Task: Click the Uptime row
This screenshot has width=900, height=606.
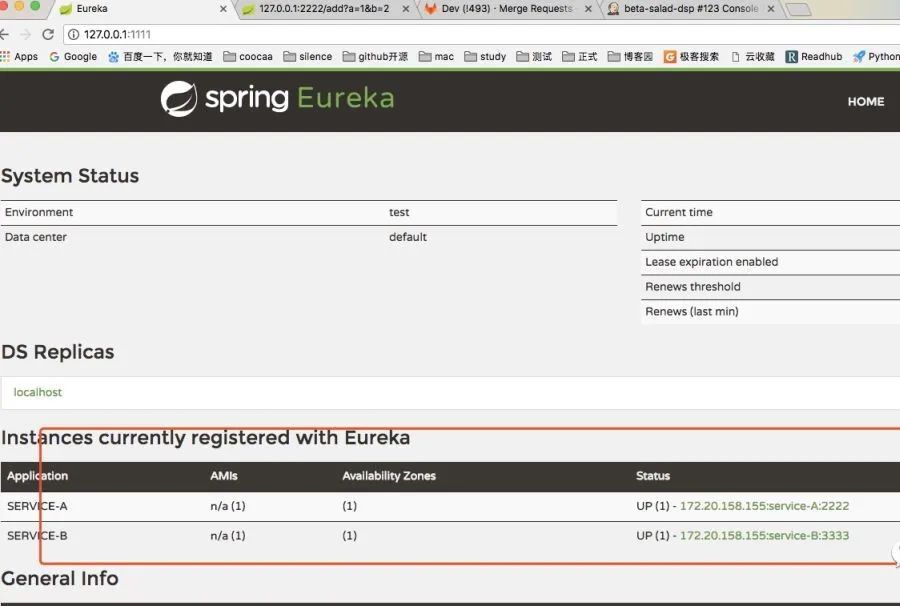Action: [770, 237]
